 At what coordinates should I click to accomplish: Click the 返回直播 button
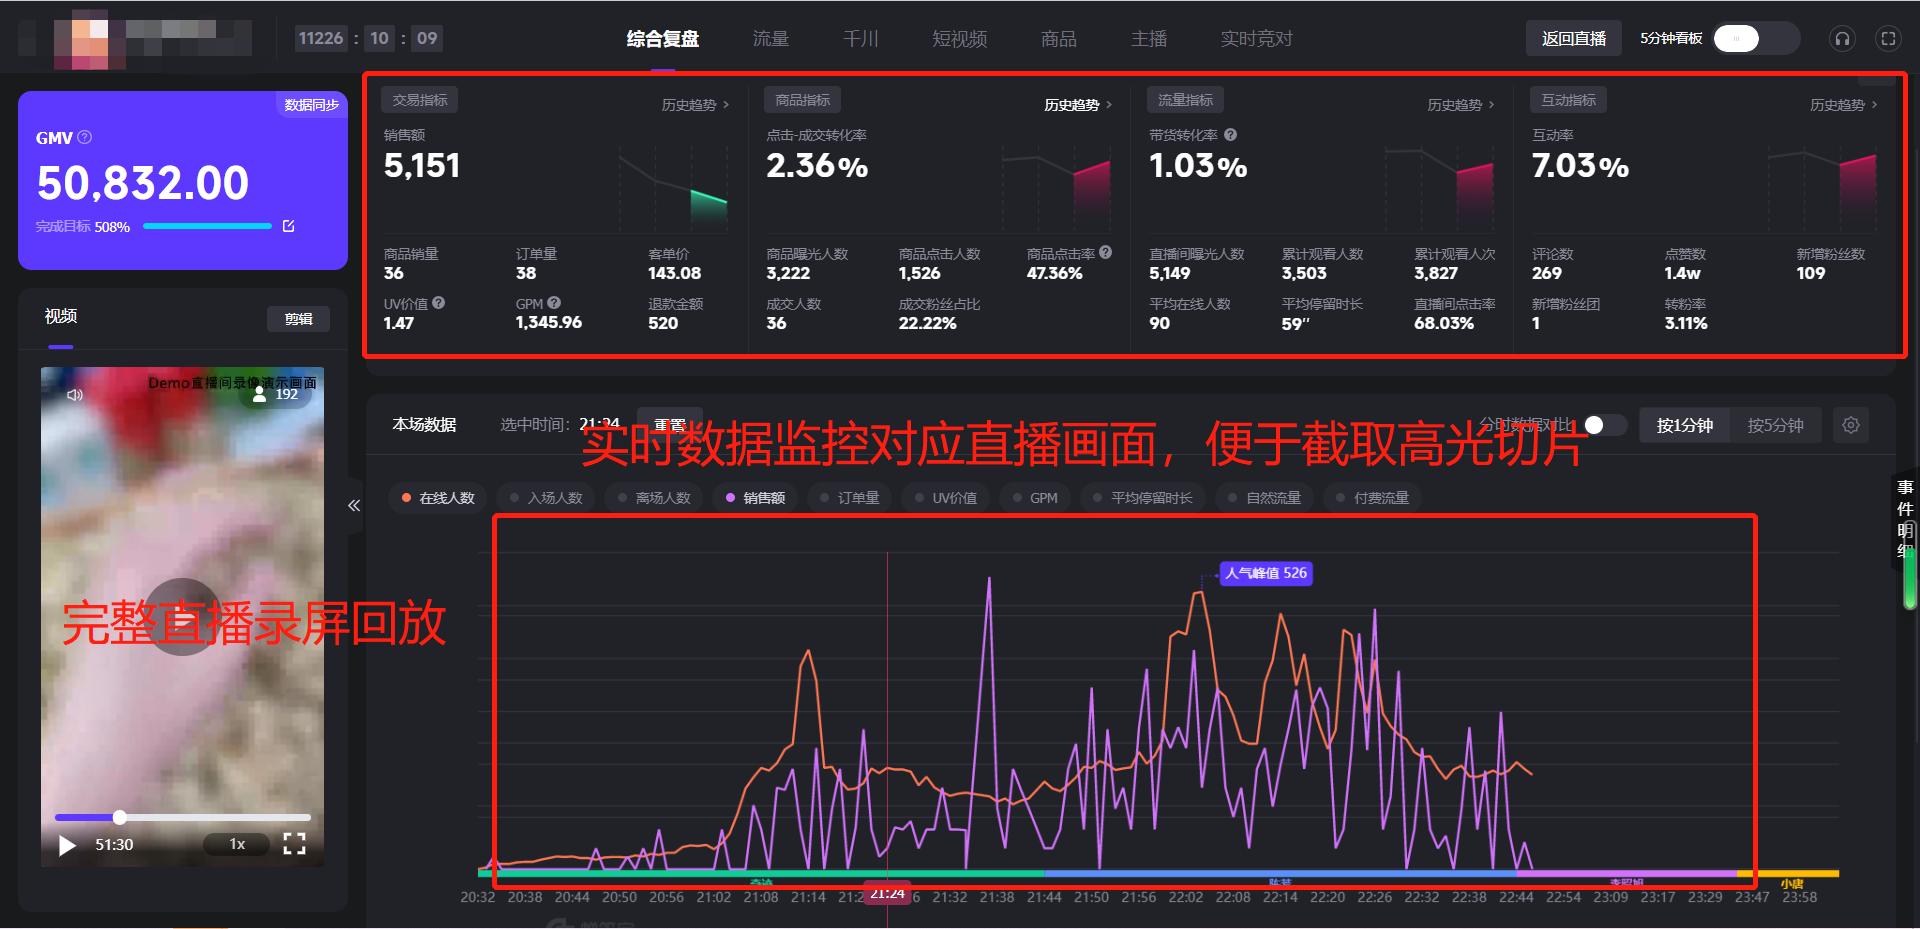tap(1573, 38)
